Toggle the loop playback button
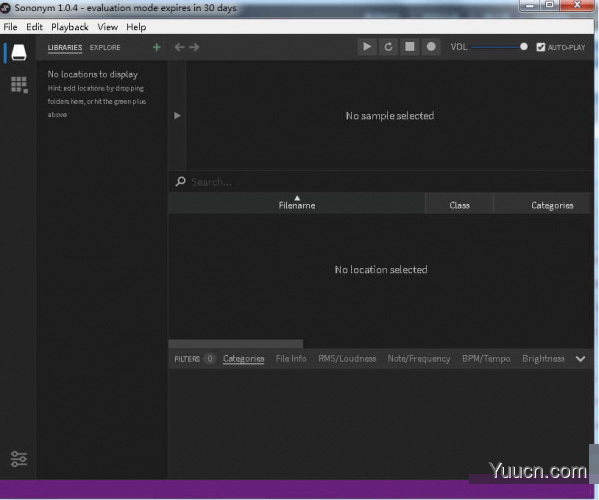599x500 pixels. point(389,47)
